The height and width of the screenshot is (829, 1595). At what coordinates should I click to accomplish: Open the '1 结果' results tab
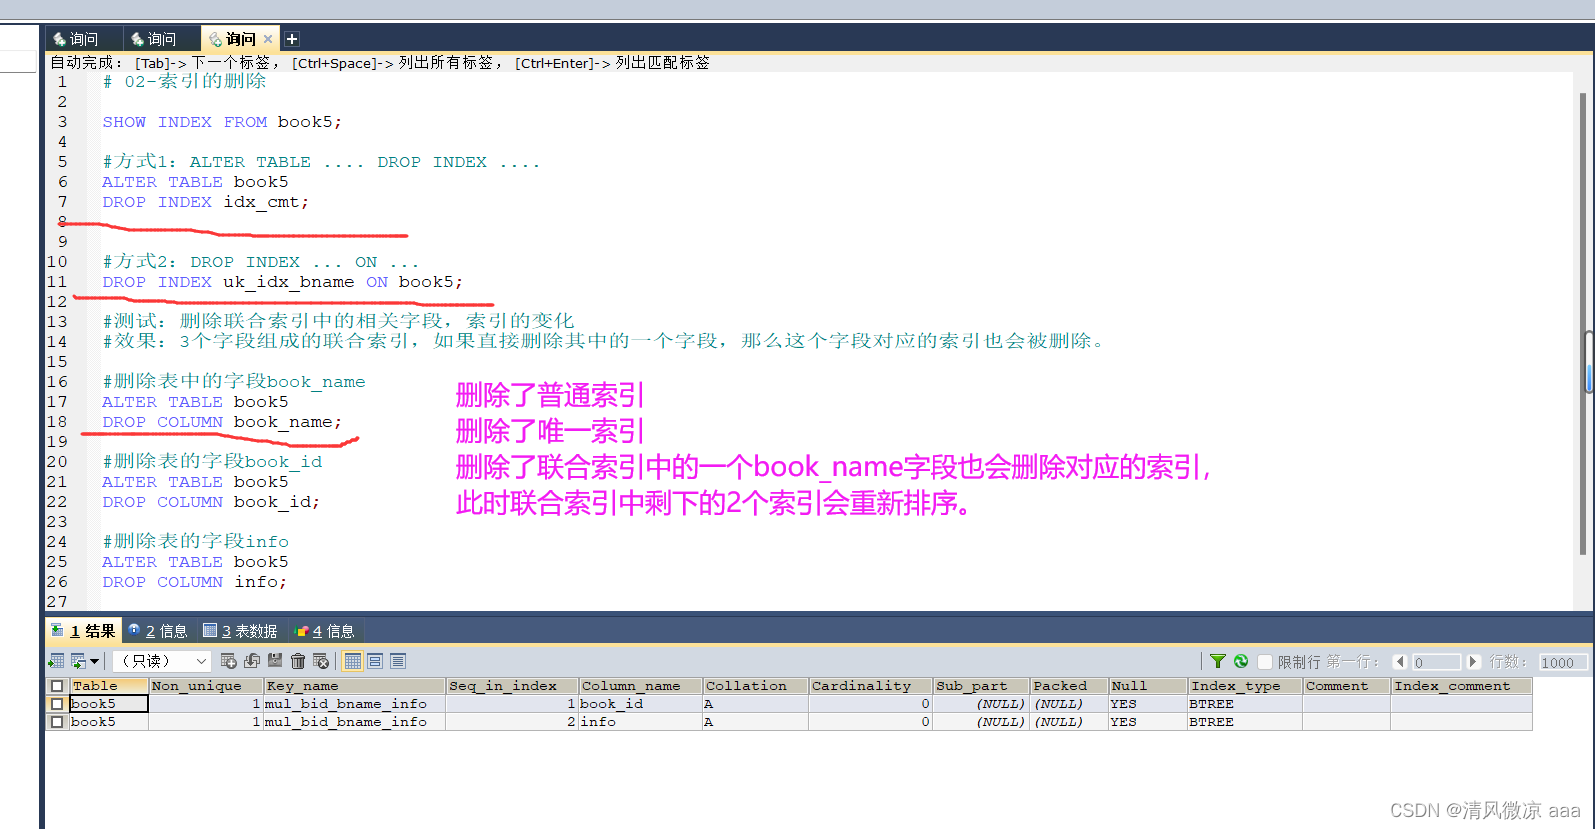coord(83,631)
